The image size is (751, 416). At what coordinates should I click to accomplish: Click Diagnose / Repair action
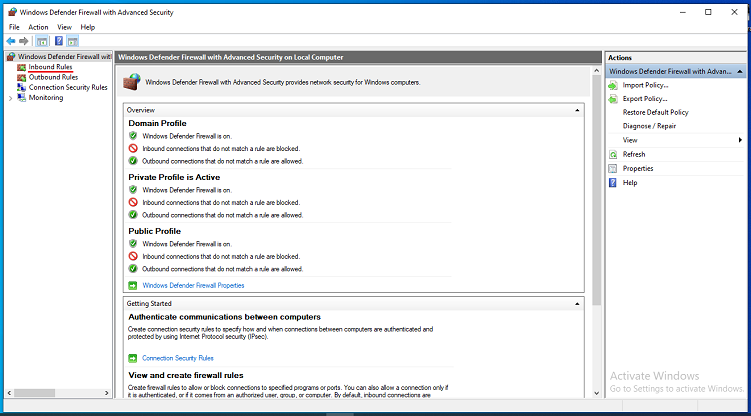[x=649, y=126]
